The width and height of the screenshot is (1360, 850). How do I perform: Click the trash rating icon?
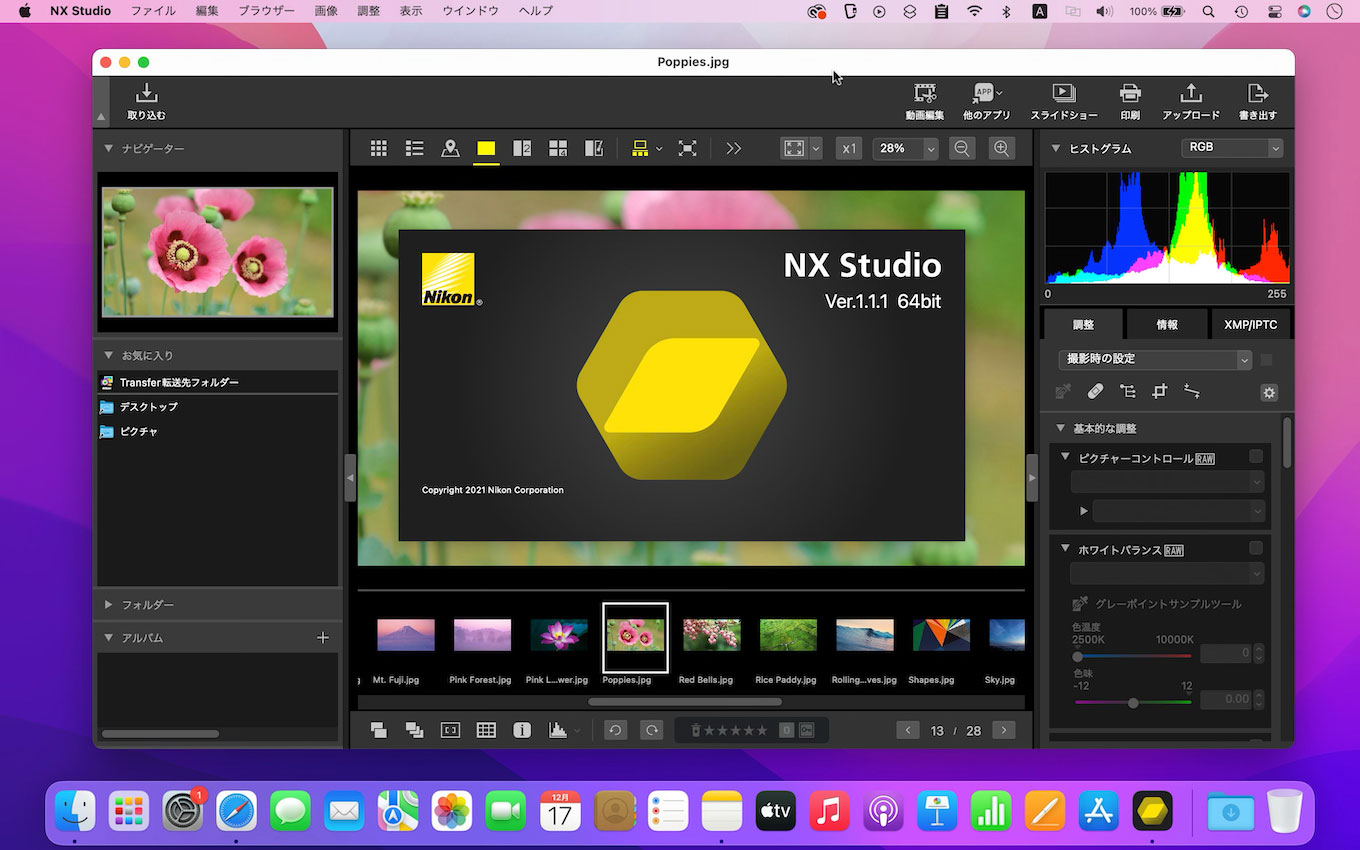click(x=696, y=731)
